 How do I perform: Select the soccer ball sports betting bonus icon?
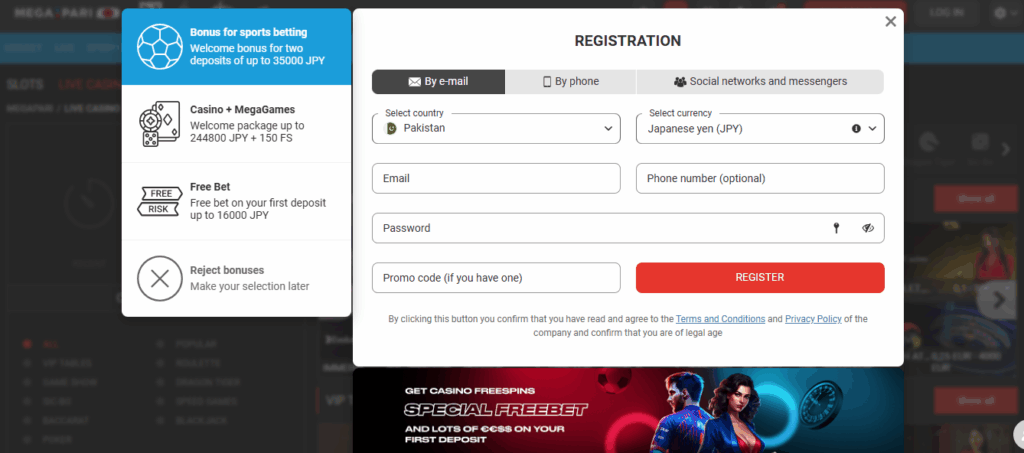[x=159, y=47]
